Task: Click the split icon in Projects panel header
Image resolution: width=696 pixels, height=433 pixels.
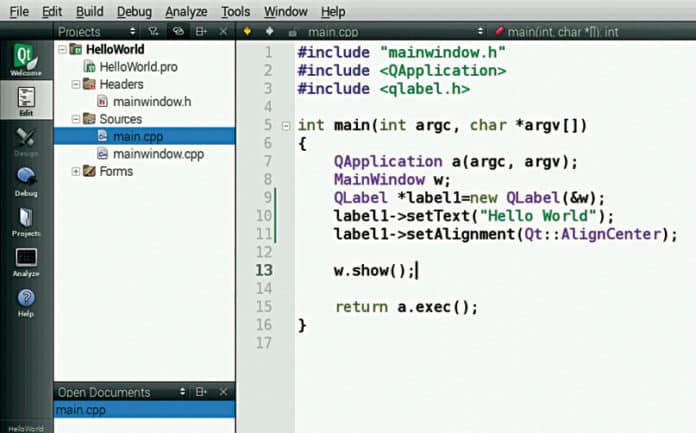Action: 201,32
